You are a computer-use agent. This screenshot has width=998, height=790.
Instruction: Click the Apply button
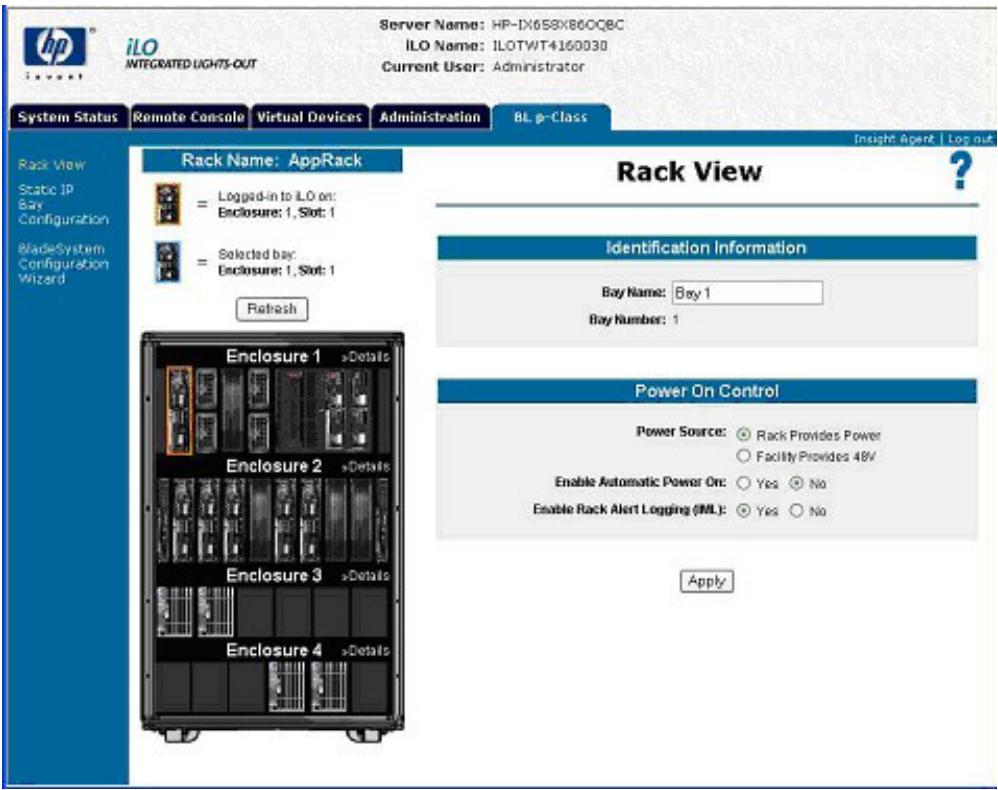pos(706,581)
